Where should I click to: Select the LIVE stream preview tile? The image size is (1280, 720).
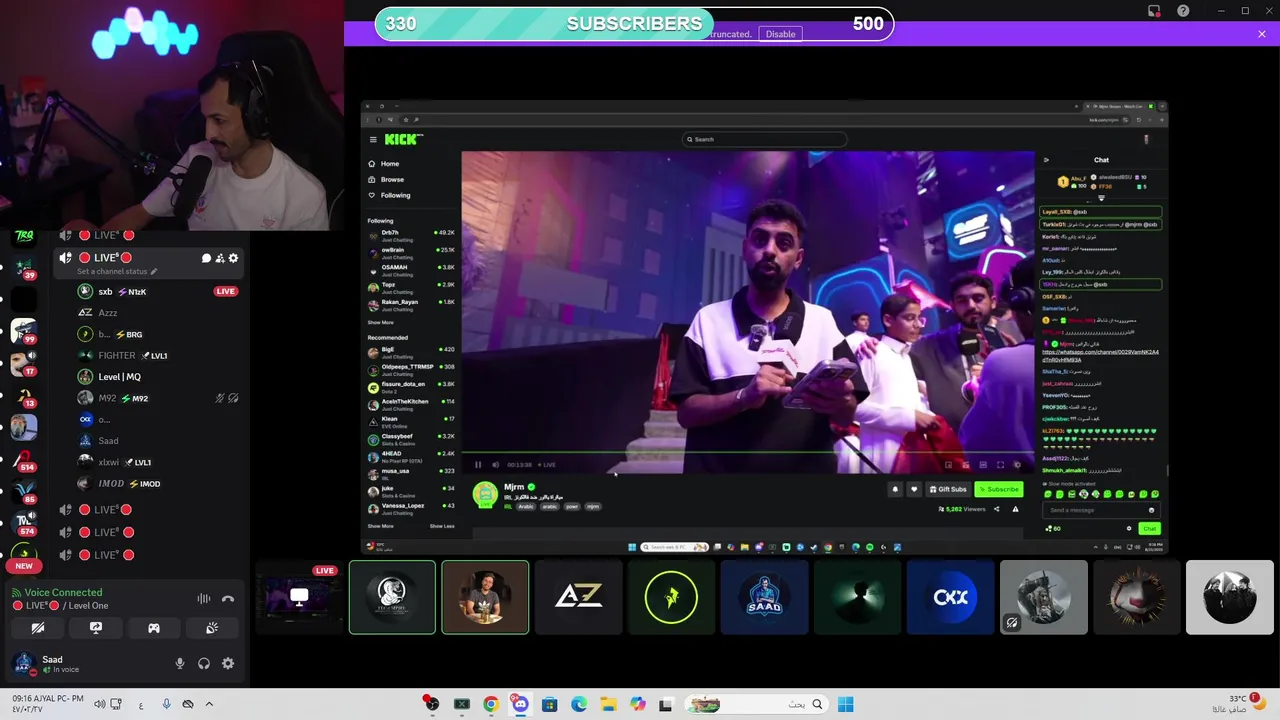pos(299,598)
